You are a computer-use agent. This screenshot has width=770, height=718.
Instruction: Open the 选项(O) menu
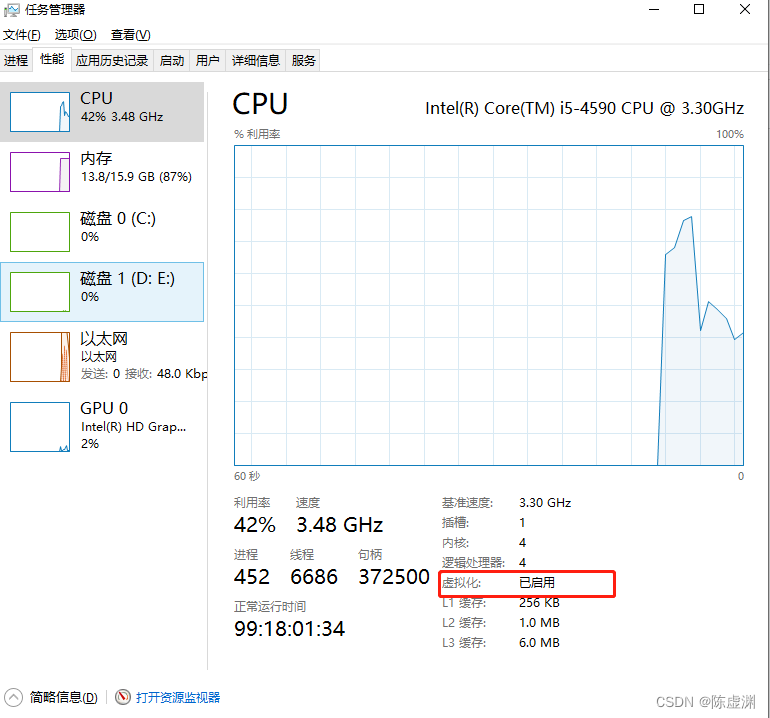(75, 35)
